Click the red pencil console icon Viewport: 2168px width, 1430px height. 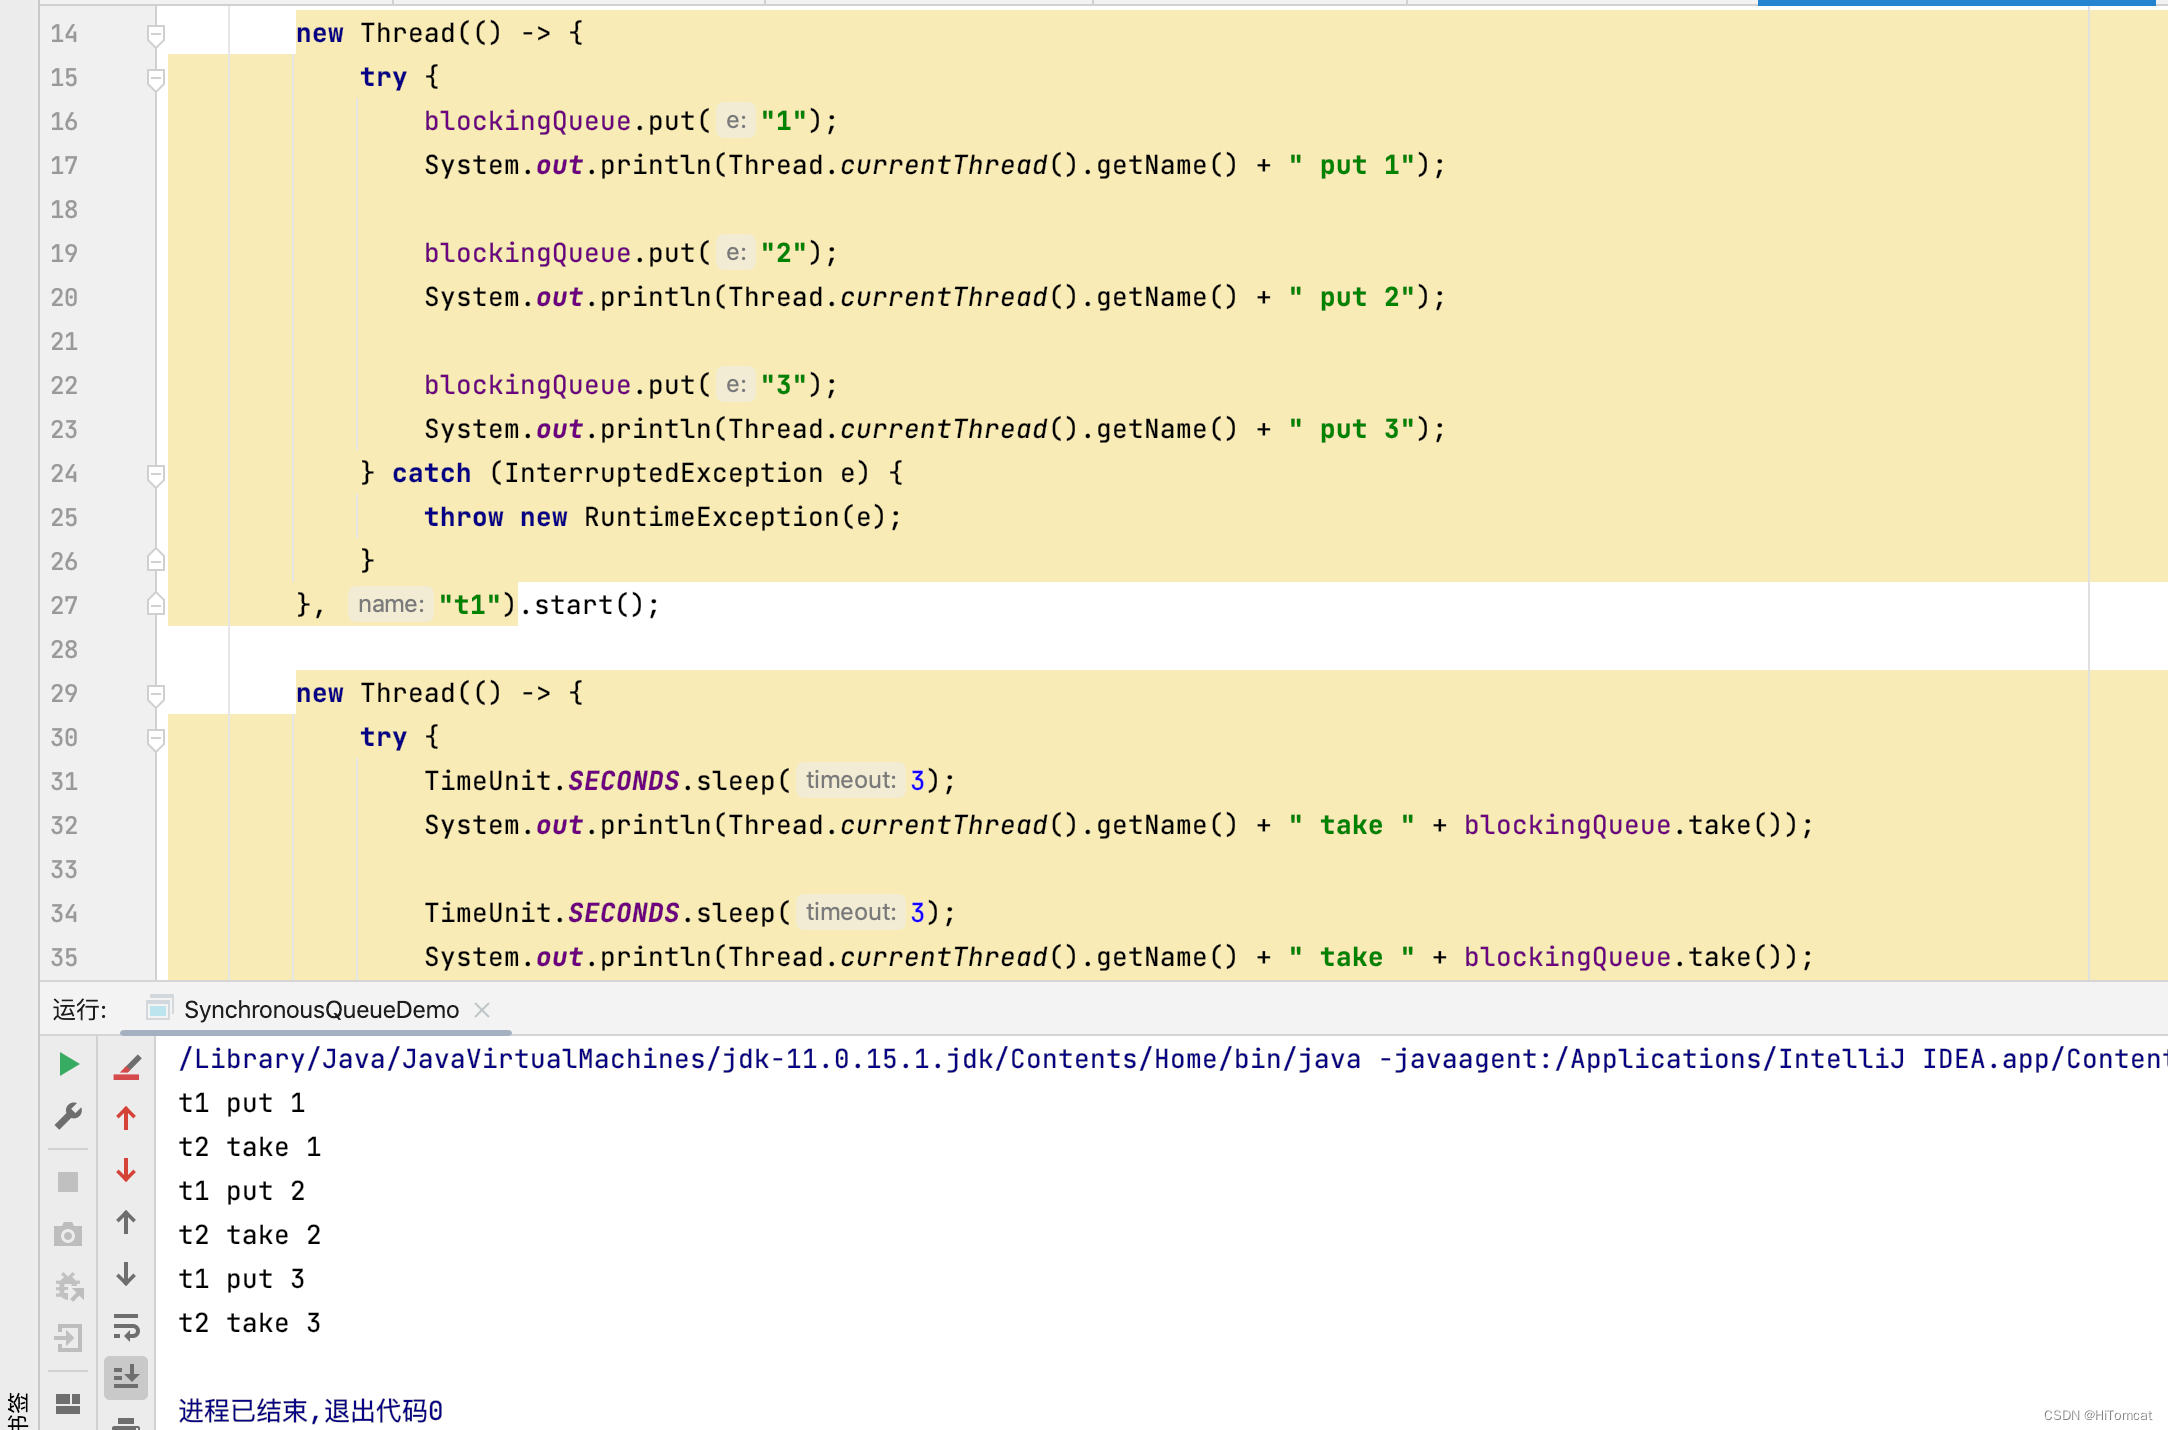click(126, 1066)
